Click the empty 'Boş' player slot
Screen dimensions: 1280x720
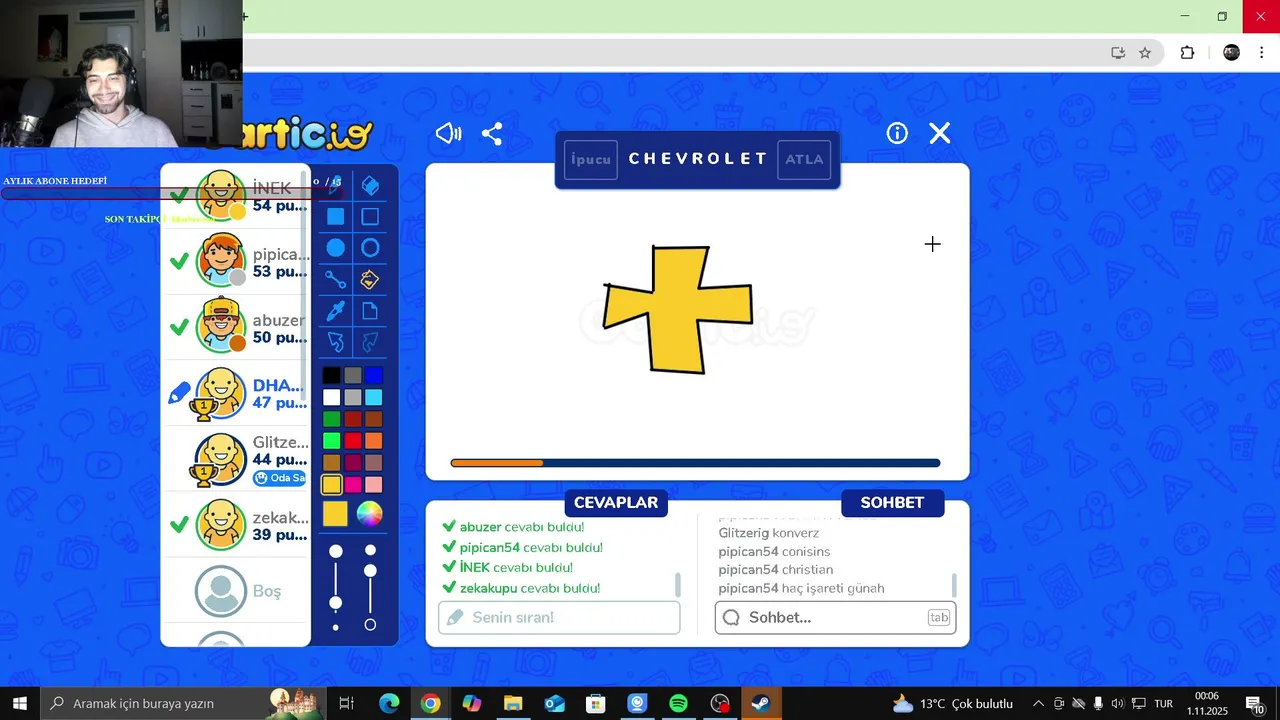pyautogui.click(x=236, y=591)
